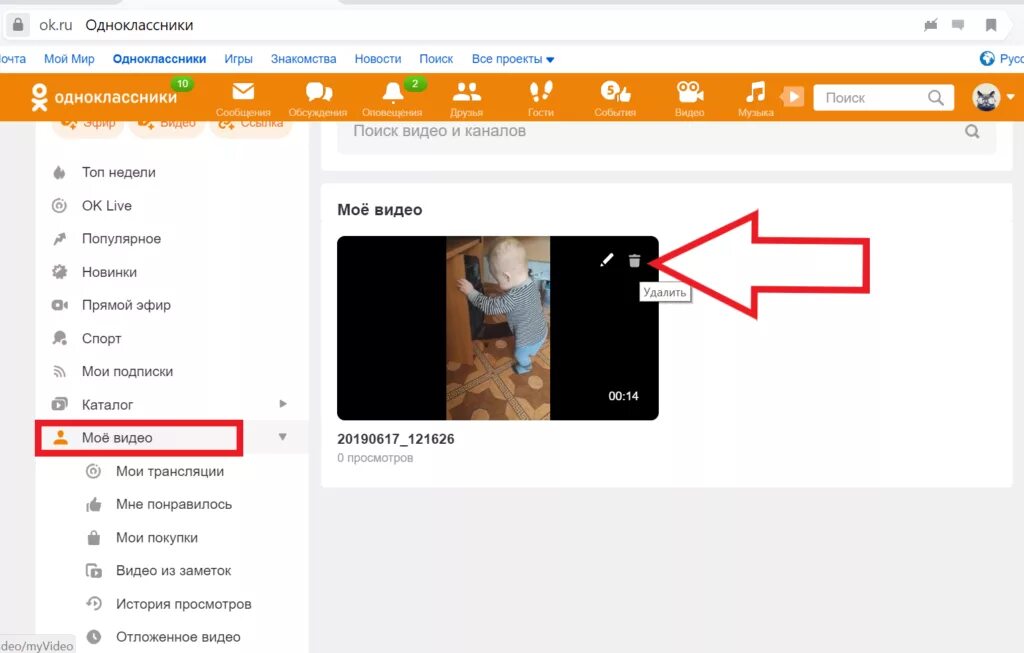Open the Guests (Гости) footprints icon
The width and height of the screenshot is (1024, 653).
(x=541, y=93)
